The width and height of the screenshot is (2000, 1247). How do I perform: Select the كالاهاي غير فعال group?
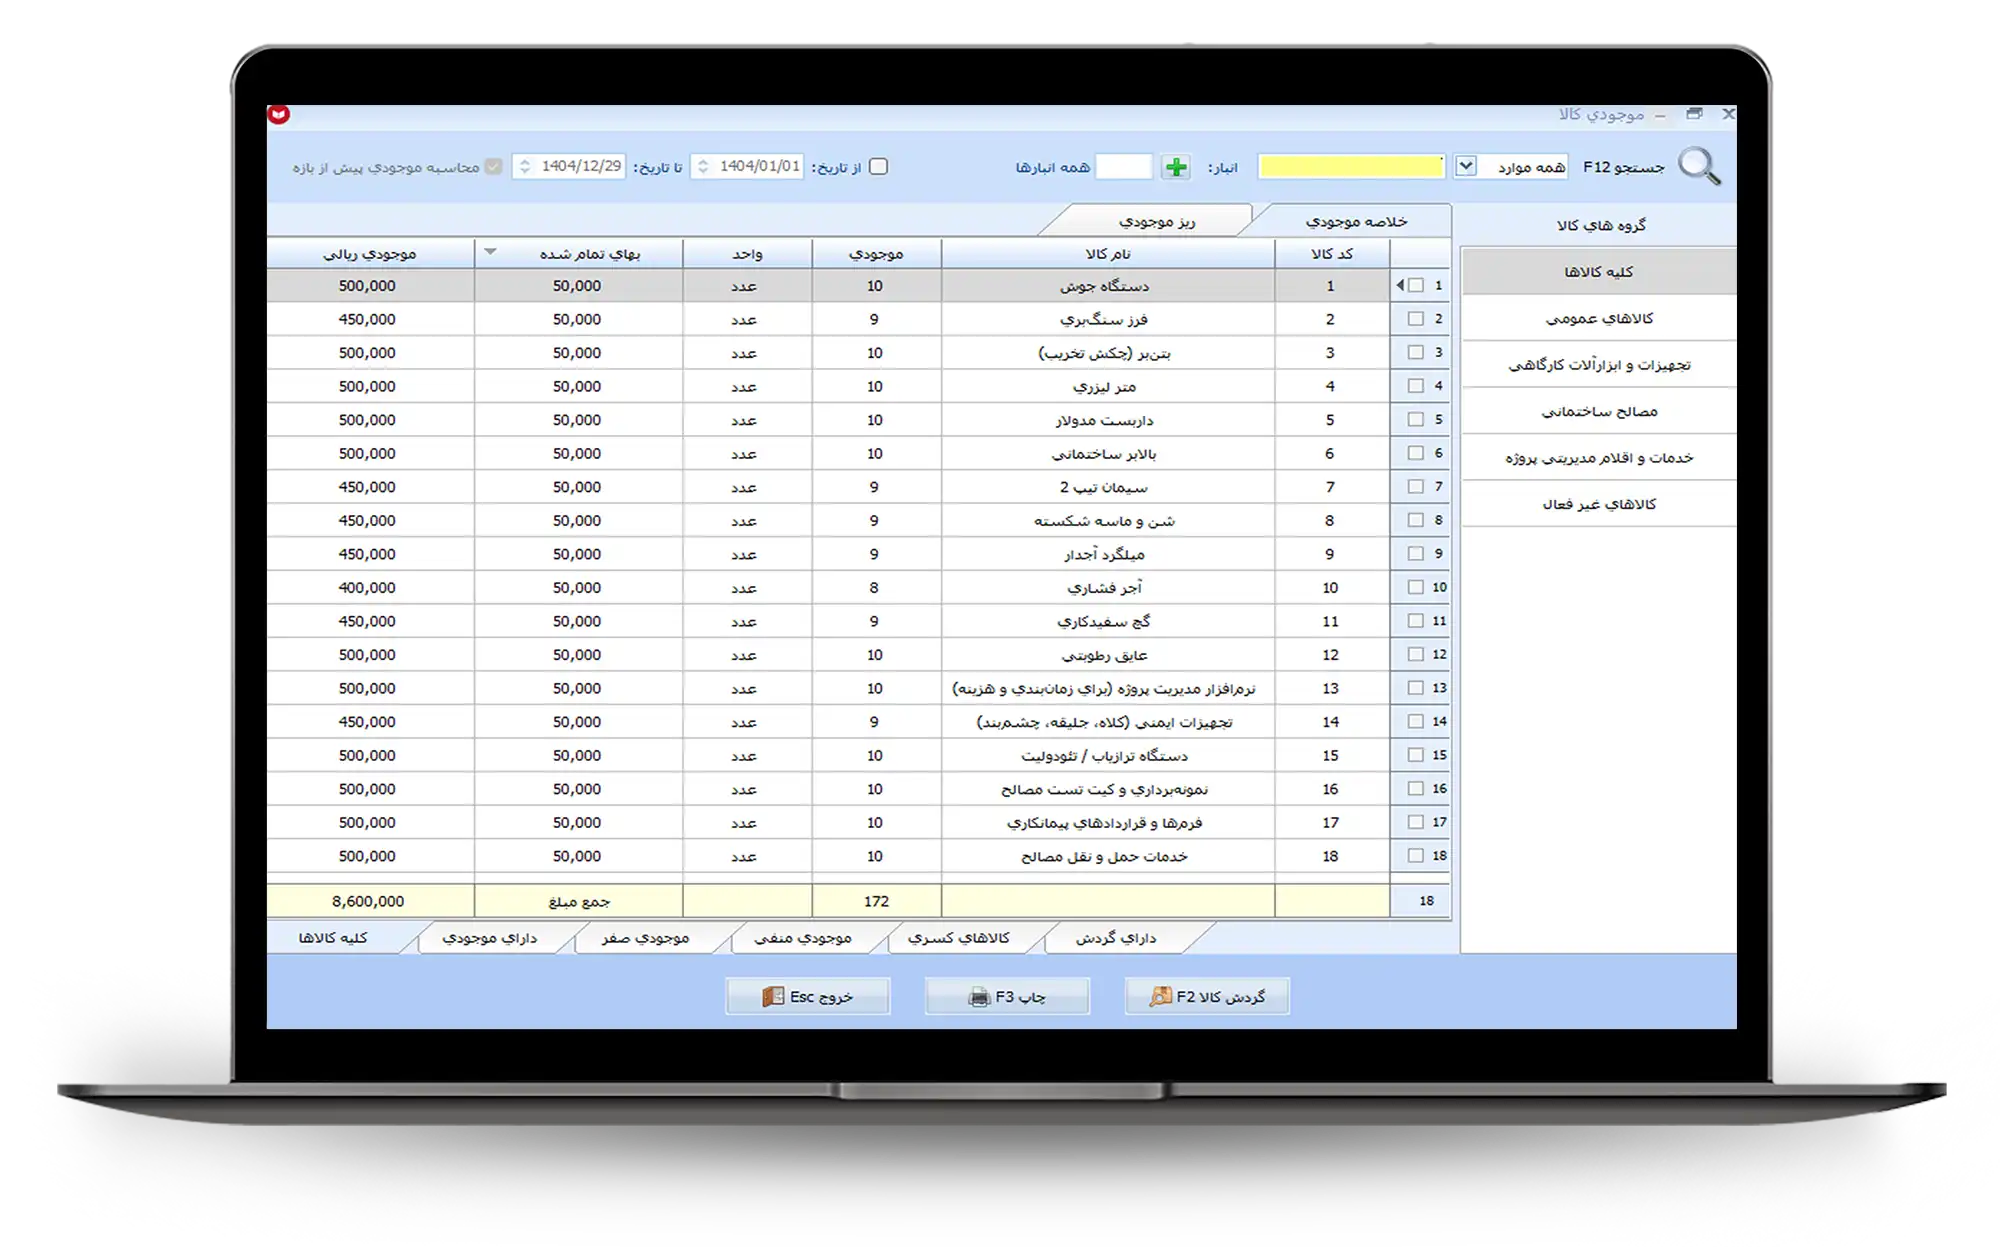pos(1598,504)
